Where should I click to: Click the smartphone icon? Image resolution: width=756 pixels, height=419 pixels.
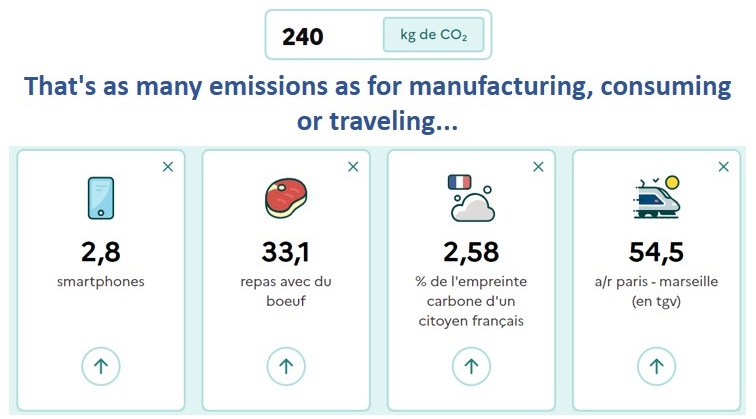tap(101, 198)
